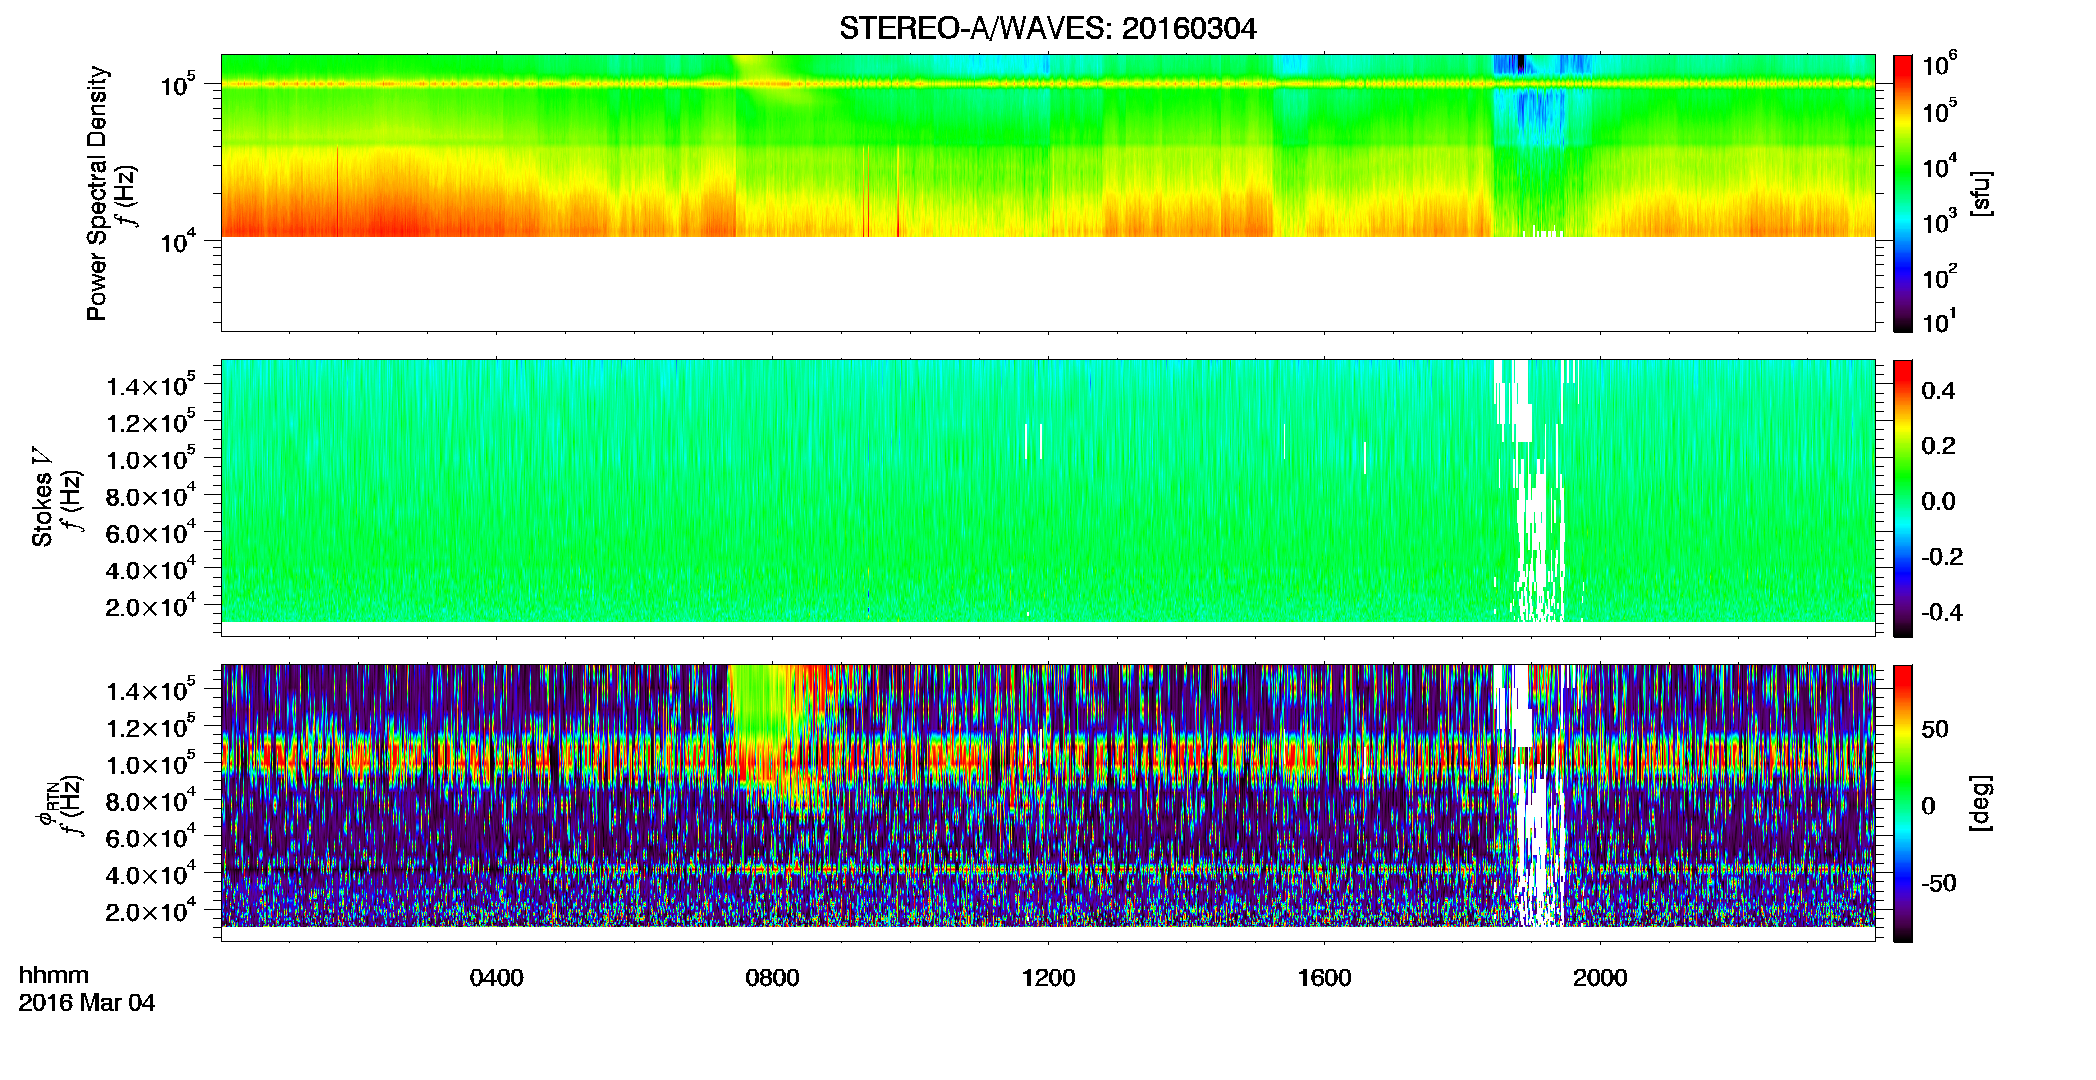Image resolution: width=2096 pixels, height=1080 pixels.
Task: Click the -0.4 Stokes V colorbar value
Action: (1942, 612)
